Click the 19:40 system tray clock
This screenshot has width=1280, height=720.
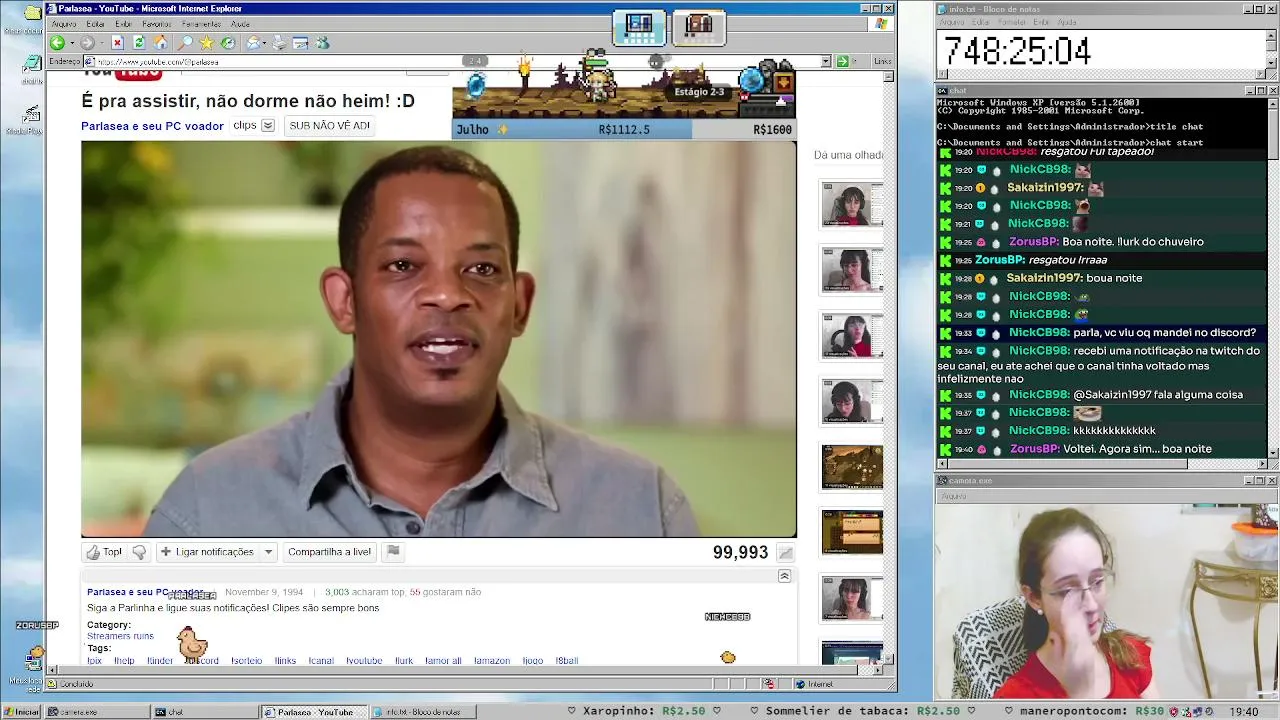[1244, 712]
